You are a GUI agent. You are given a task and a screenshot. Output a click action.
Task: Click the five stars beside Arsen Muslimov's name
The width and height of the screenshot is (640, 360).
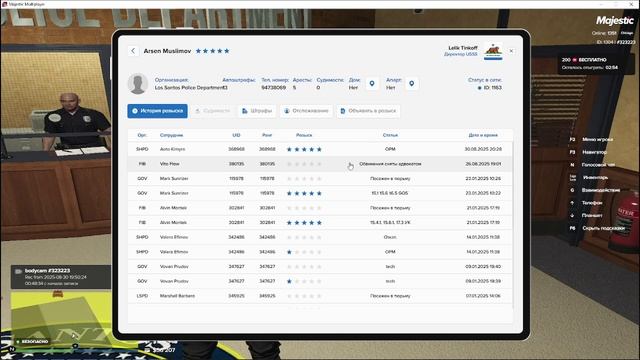pyautogui.click(x=212, y=51)
